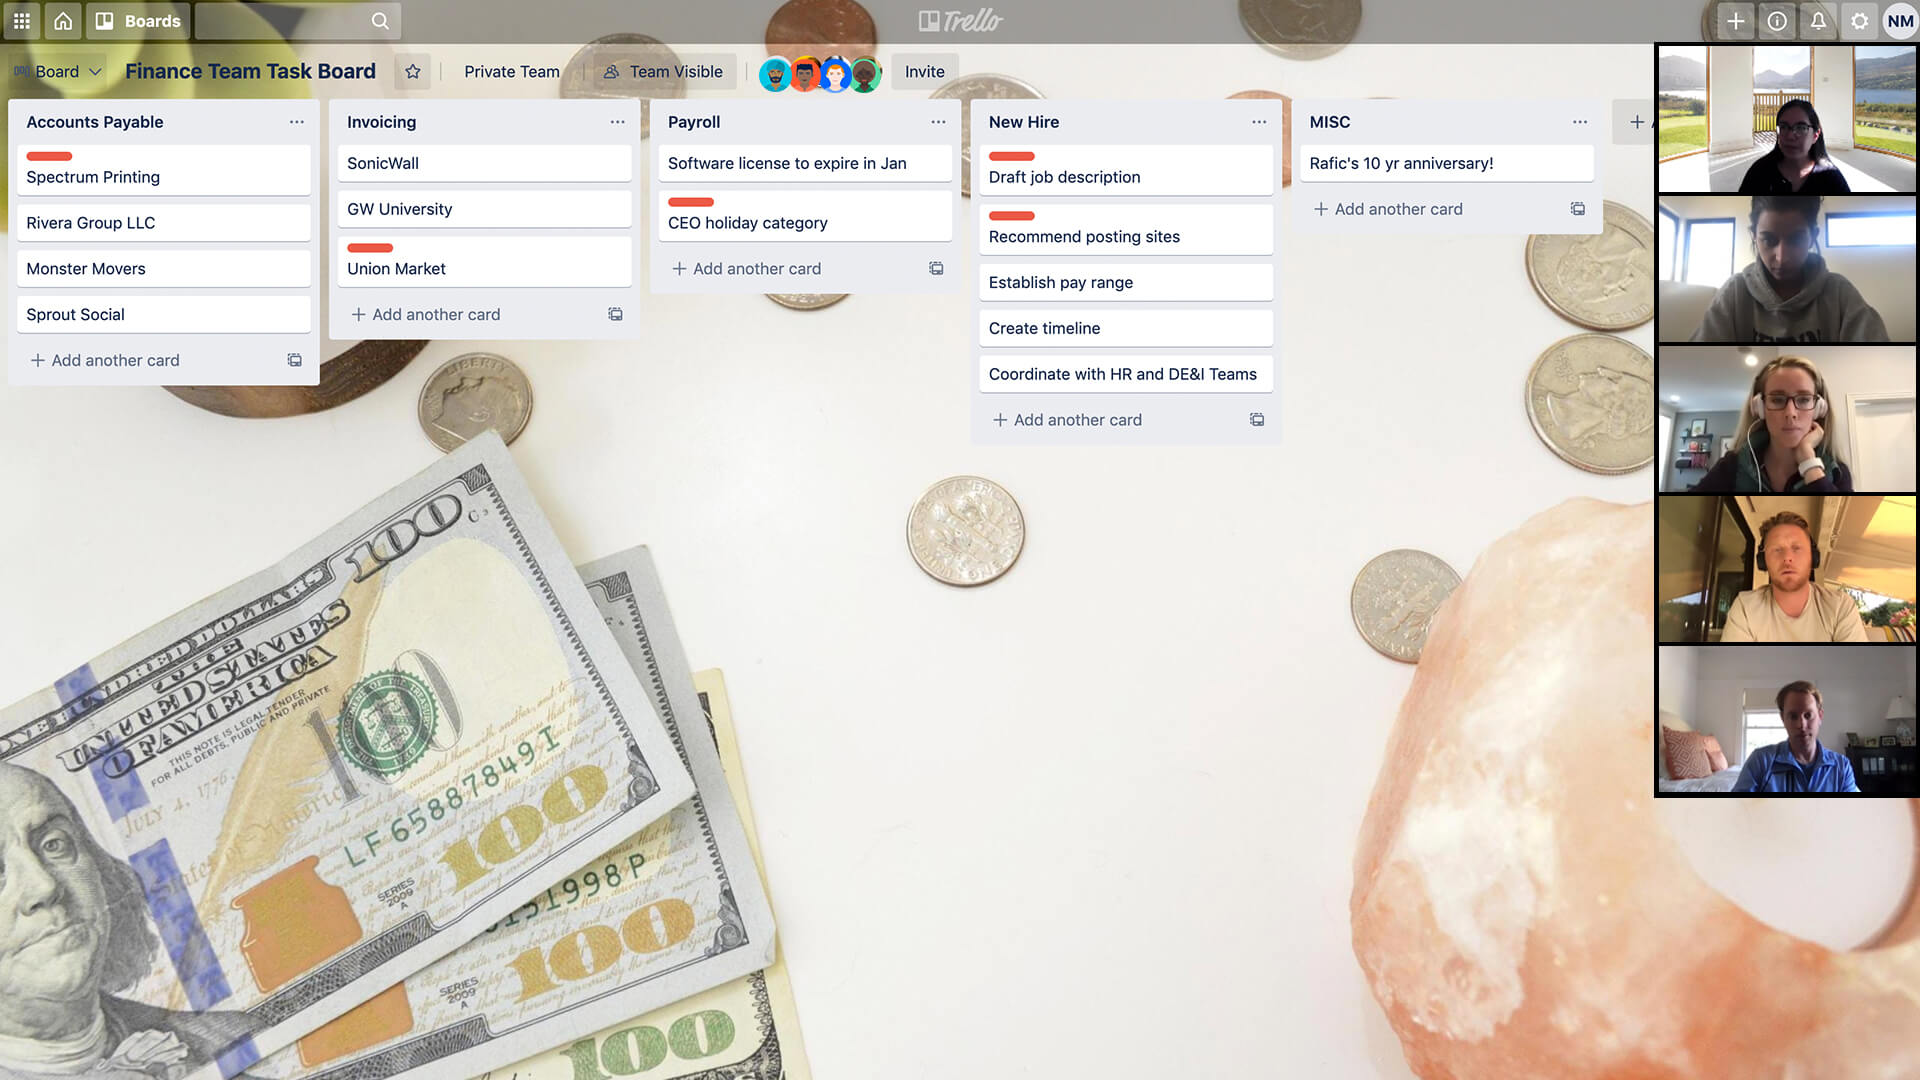Toggle Team Visible board setting
Image resolution: width=1920 pixels, height=1080 pixels.
point(663,71)
